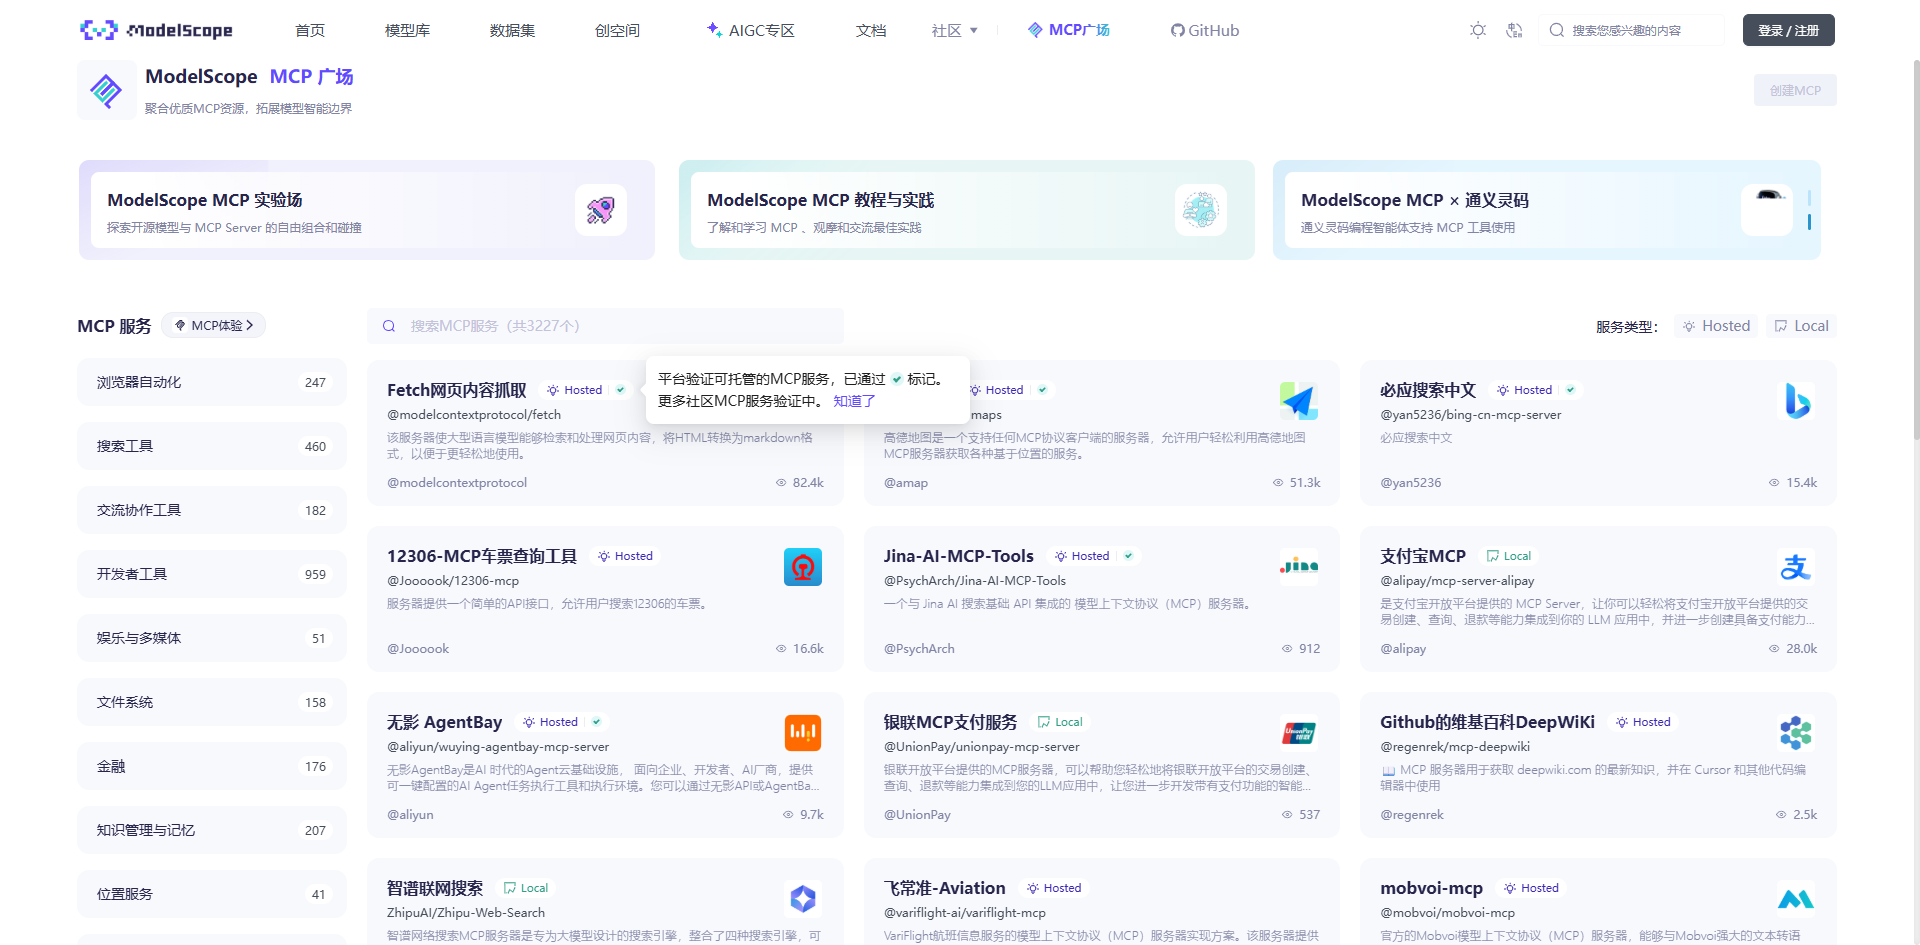Image resolution: width=1920 pixels, height=945 pixels.
Task: Click the page vertical scrollbar
Action: pos(1915,250)
